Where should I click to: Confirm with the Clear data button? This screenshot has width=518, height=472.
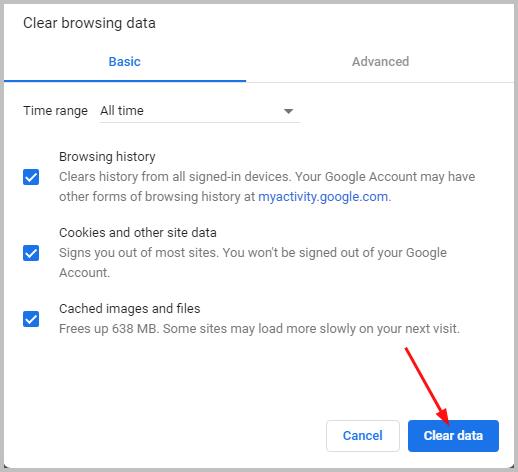click(453, 436)
